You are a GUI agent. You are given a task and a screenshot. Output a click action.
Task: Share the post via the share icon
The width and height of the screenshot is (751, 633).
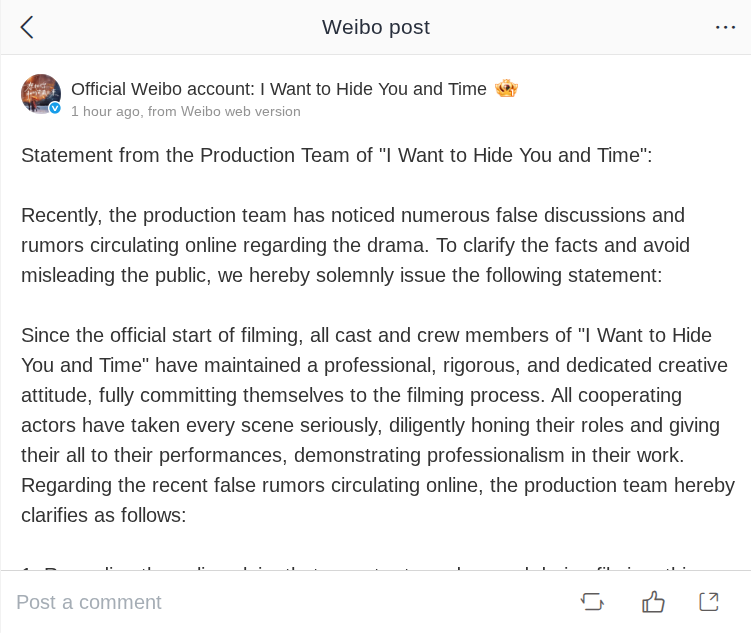pyautogui.click(x=709, y=601)
